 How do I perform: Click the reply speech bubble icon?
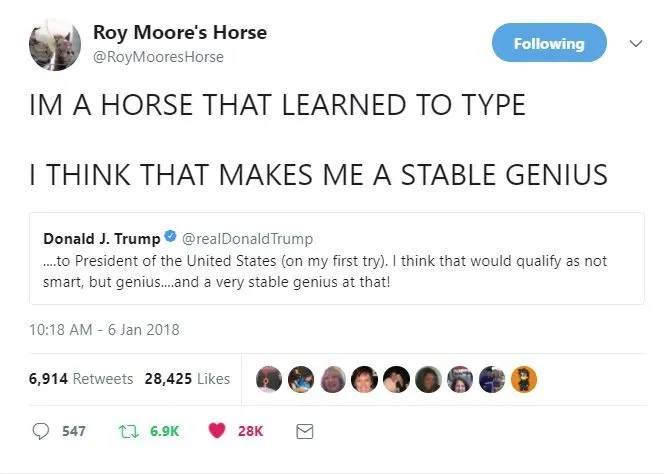(x=41, y=431)
